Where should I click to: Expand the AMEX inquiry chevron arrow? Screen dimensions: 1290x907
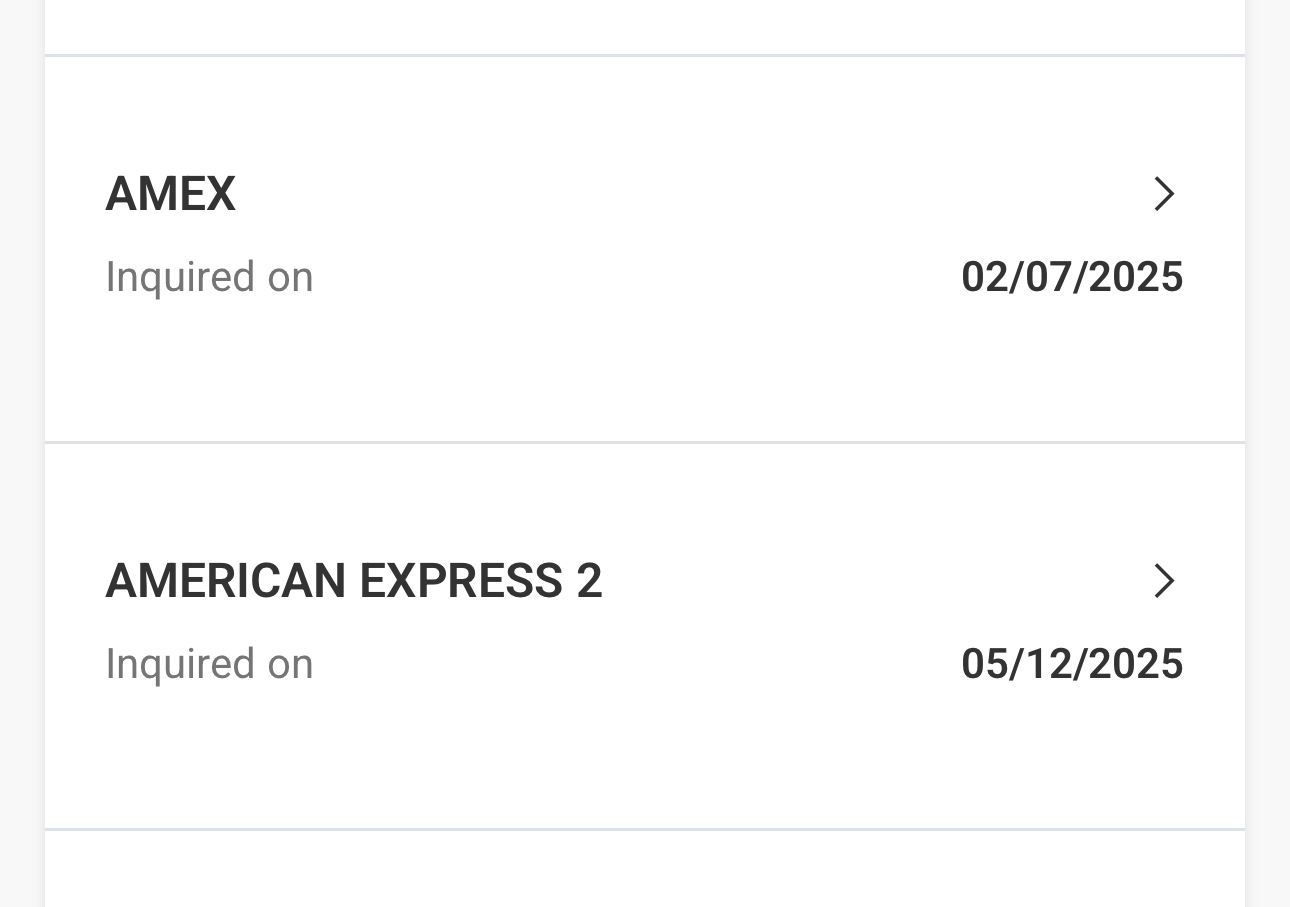pos(1164,194)
